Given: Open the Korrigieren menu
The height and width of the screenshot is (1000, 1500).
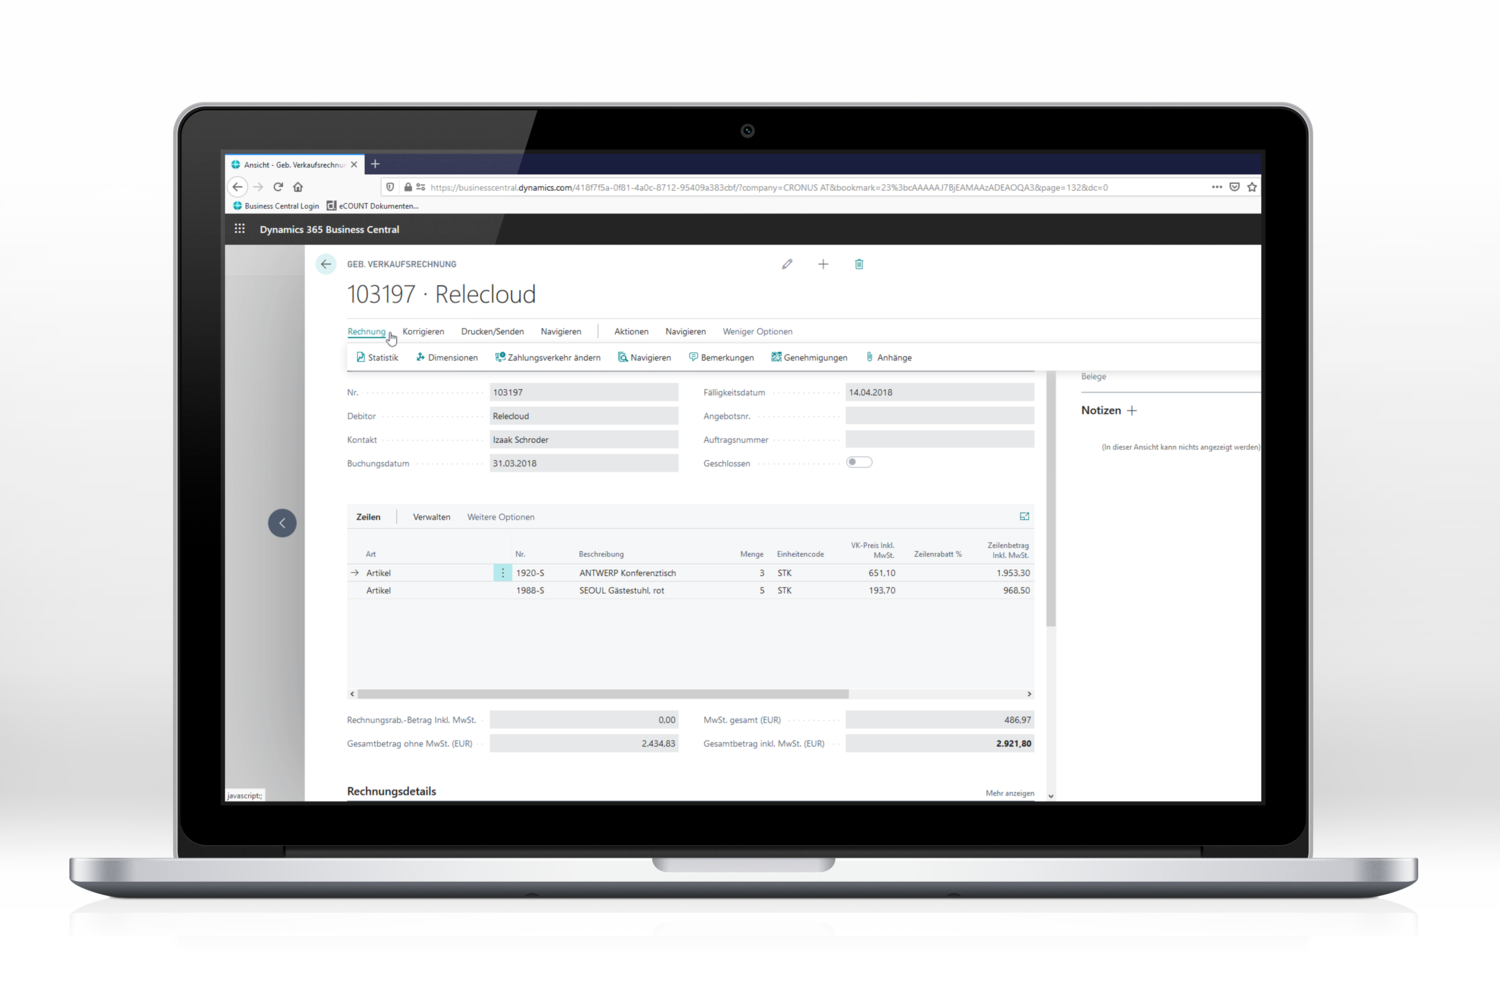Looking at the screenshot, I should point(423,331).
